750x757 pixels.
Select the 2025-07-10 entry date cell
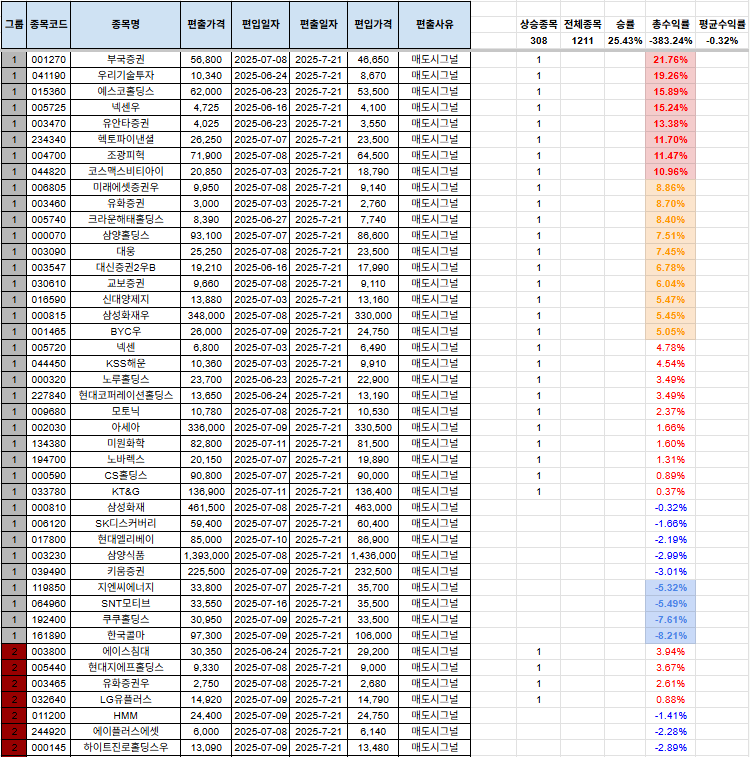pyautogui.click(x=261, y=539)
